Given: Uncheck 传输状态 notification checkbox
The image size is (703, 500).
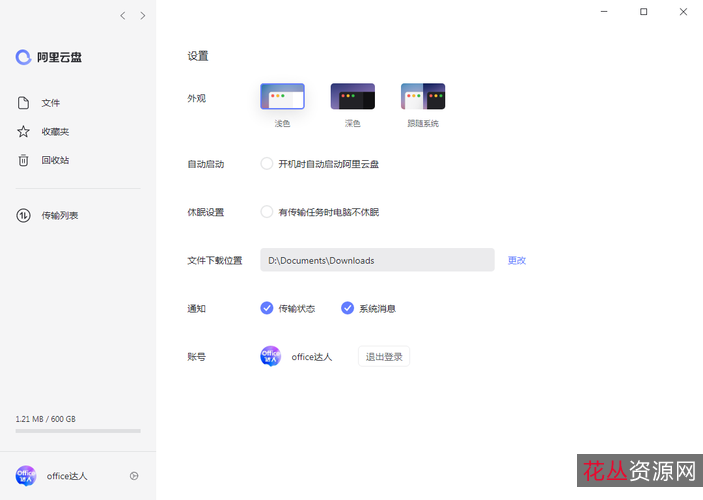Looking at the screenshot, I should click(x=267, y=308).
